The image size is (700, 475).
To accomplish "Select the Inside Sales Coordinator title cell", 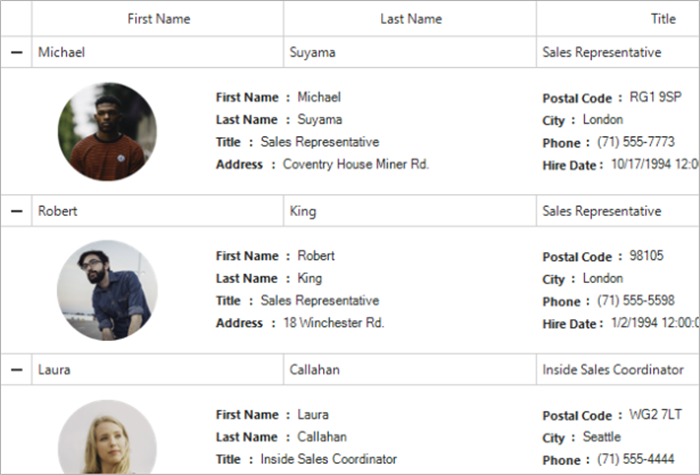I will [613, 370].
